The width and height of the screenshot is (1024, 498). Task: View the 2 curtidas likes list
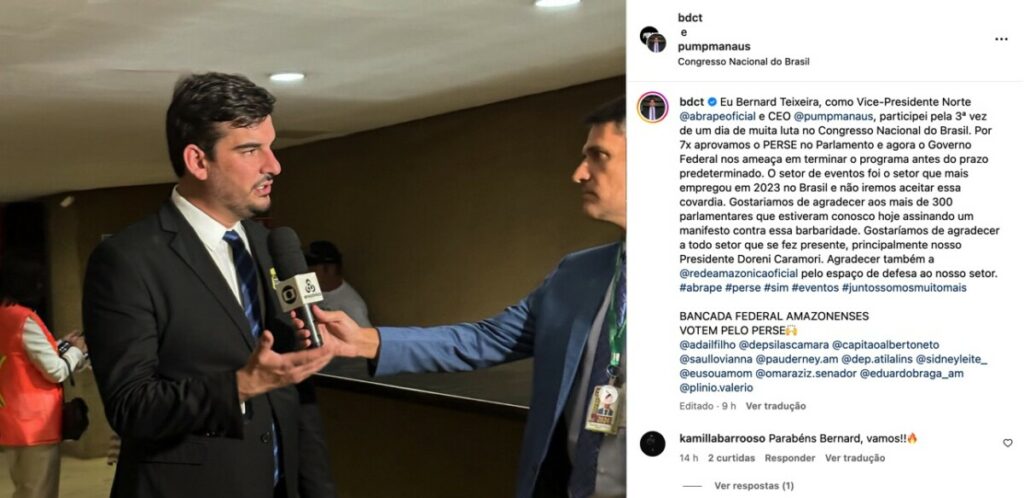pos(731,458)
